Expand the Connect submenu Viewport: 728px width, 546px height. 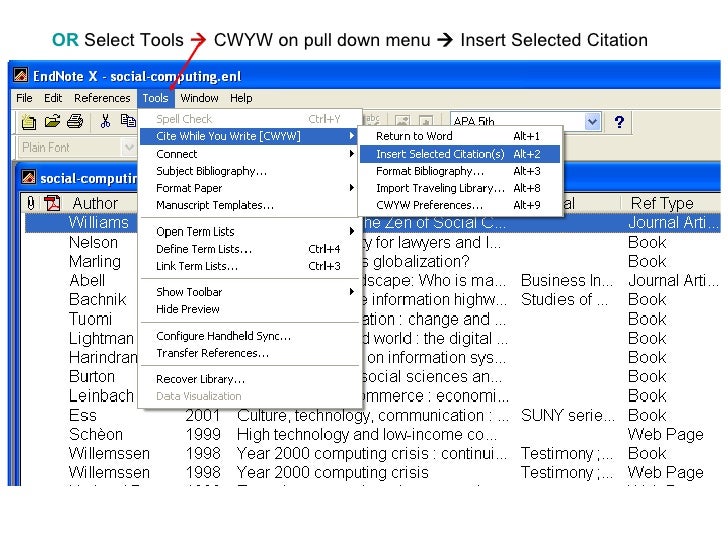[250, 154]
